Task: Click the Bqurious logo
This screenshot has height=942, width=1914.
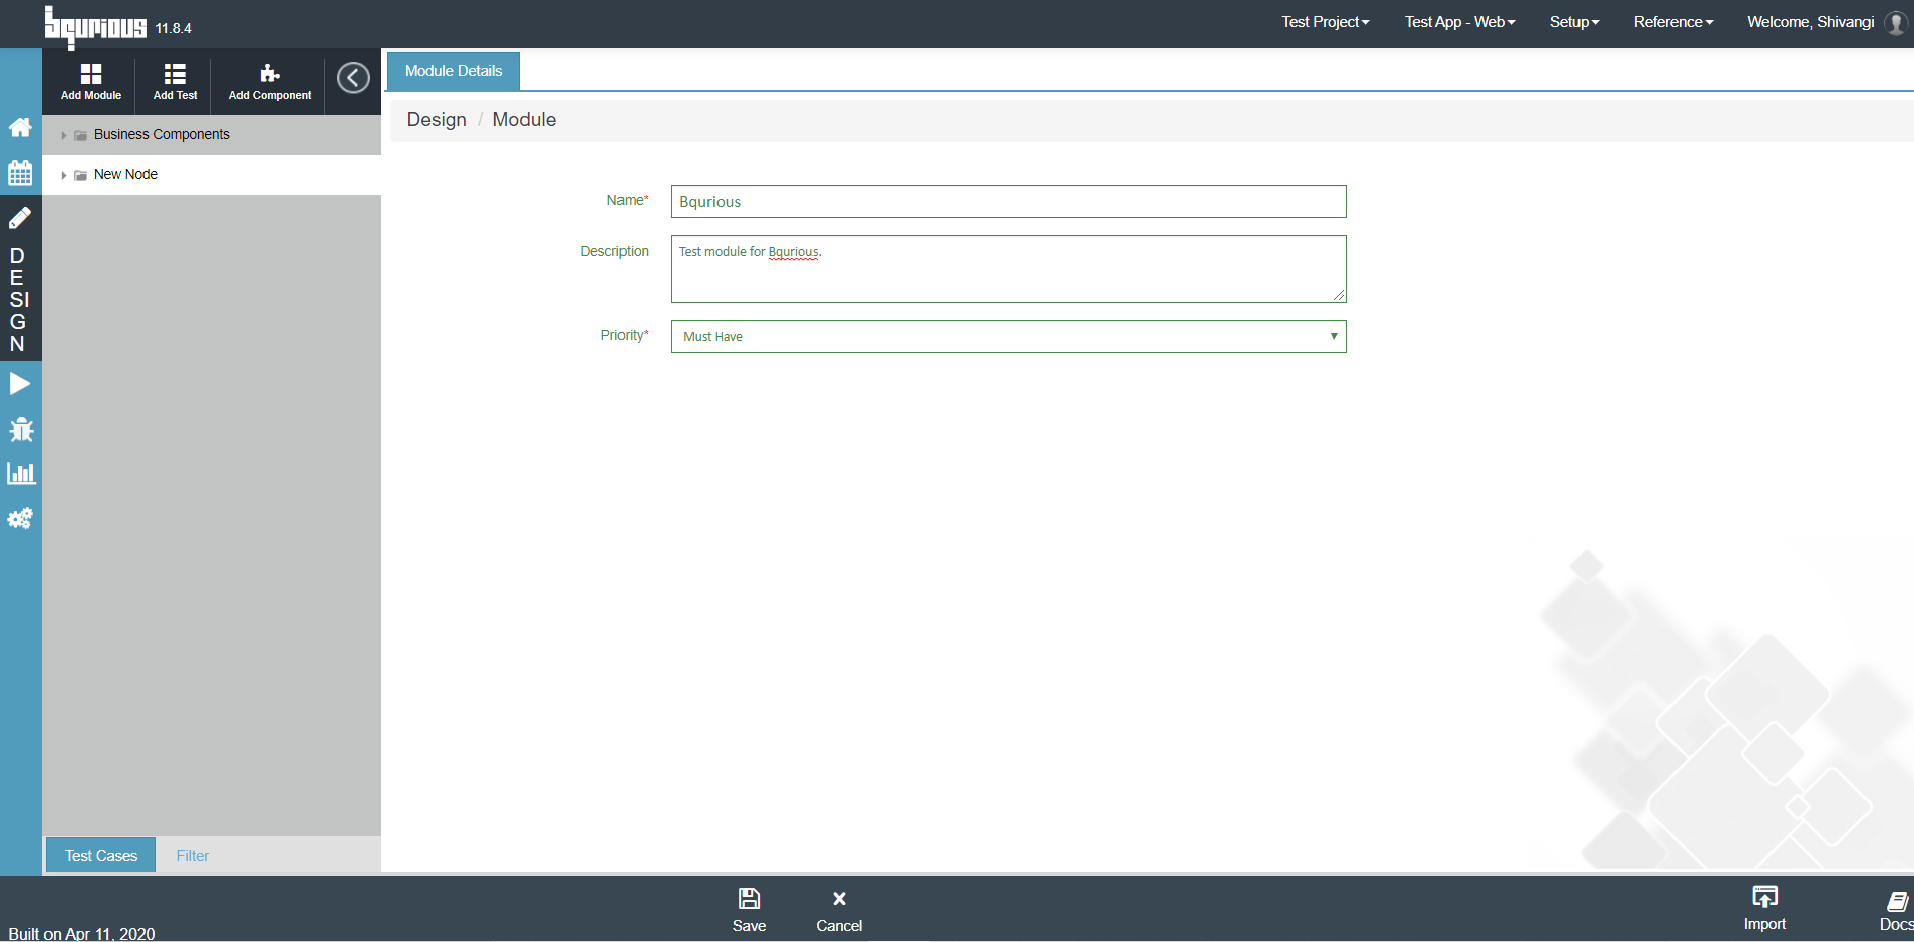Action: tap(95, 27)
